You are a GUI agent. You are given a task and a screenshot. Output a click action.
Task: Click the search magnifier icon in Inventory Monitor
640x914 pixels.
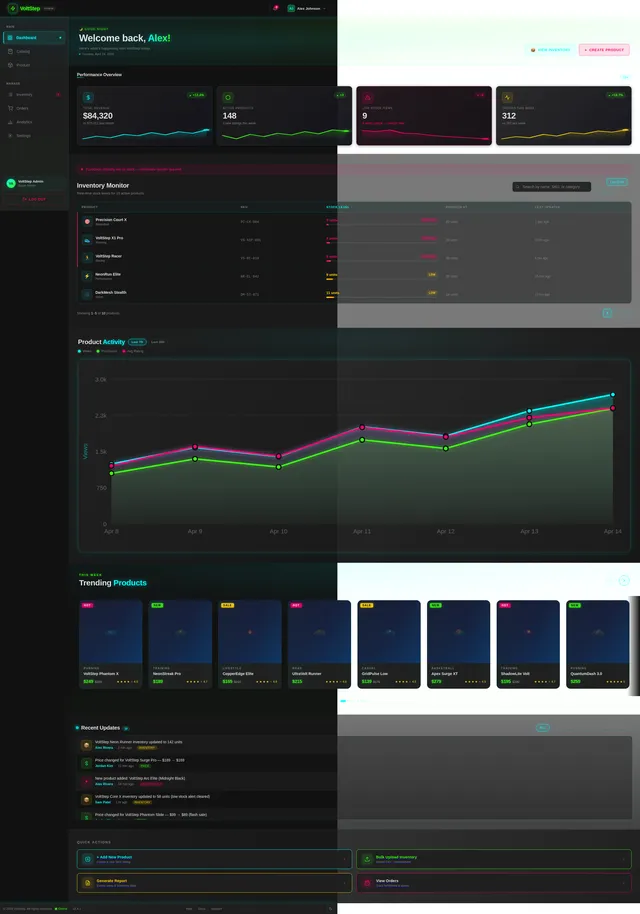tap(517, 187)
